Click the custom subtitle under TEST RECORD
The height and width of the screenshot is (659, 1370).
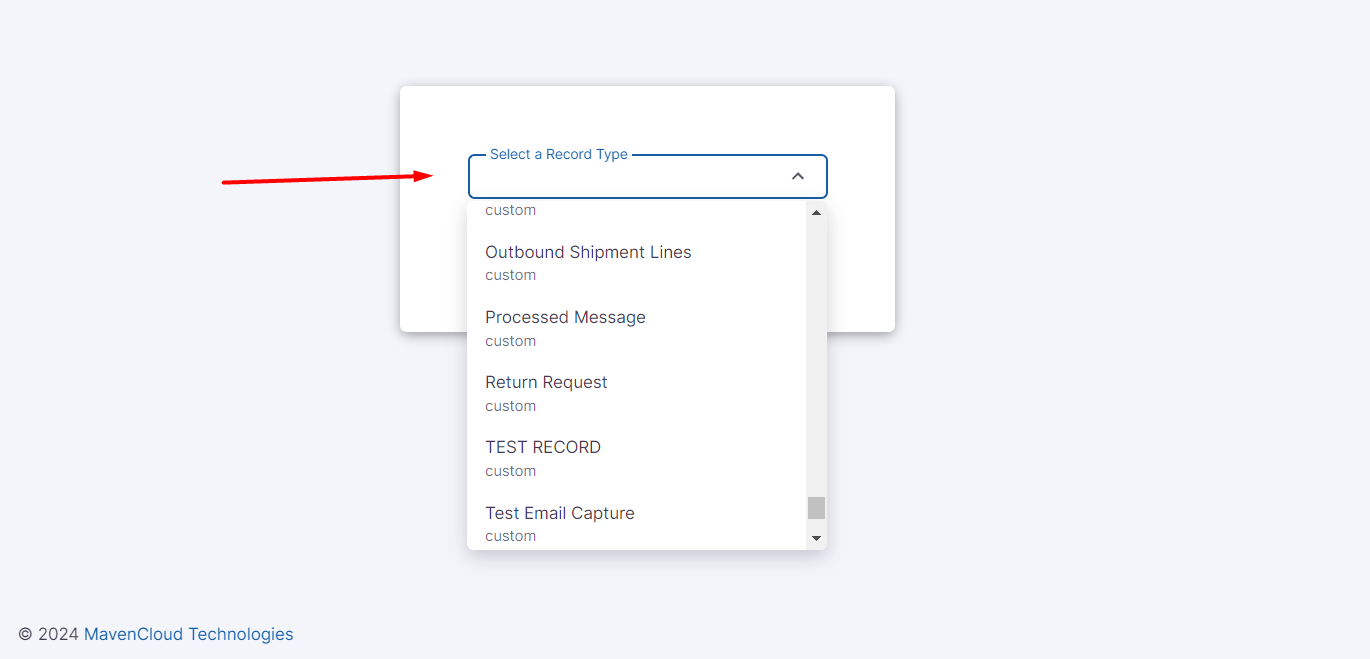pyautogui.click(x=510, y=471)
